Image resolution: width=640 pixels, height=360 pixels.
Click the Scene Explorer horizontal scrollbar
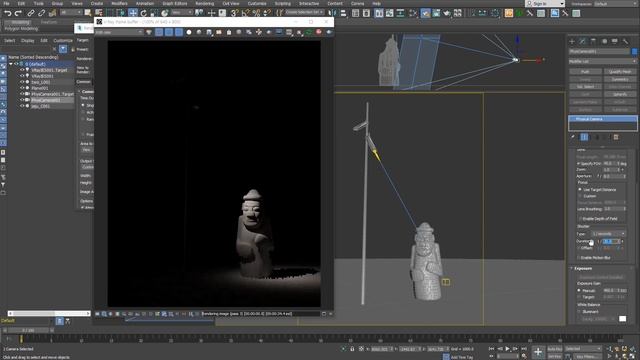pos(49,313)
